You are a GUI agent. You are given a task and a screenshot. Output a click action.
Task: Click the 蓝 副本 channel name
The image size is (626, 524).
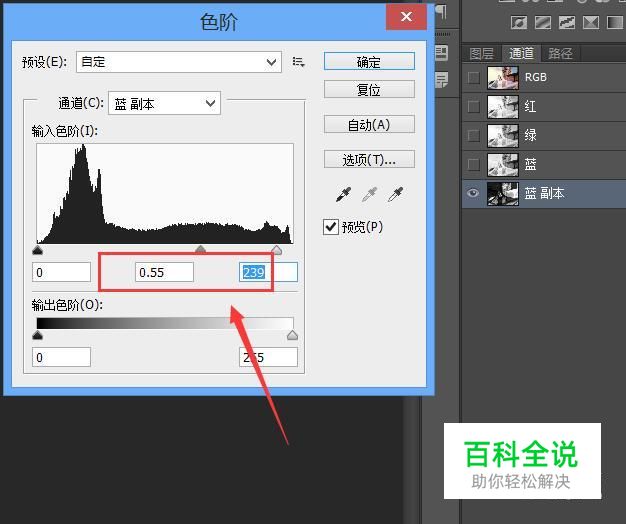544,194
